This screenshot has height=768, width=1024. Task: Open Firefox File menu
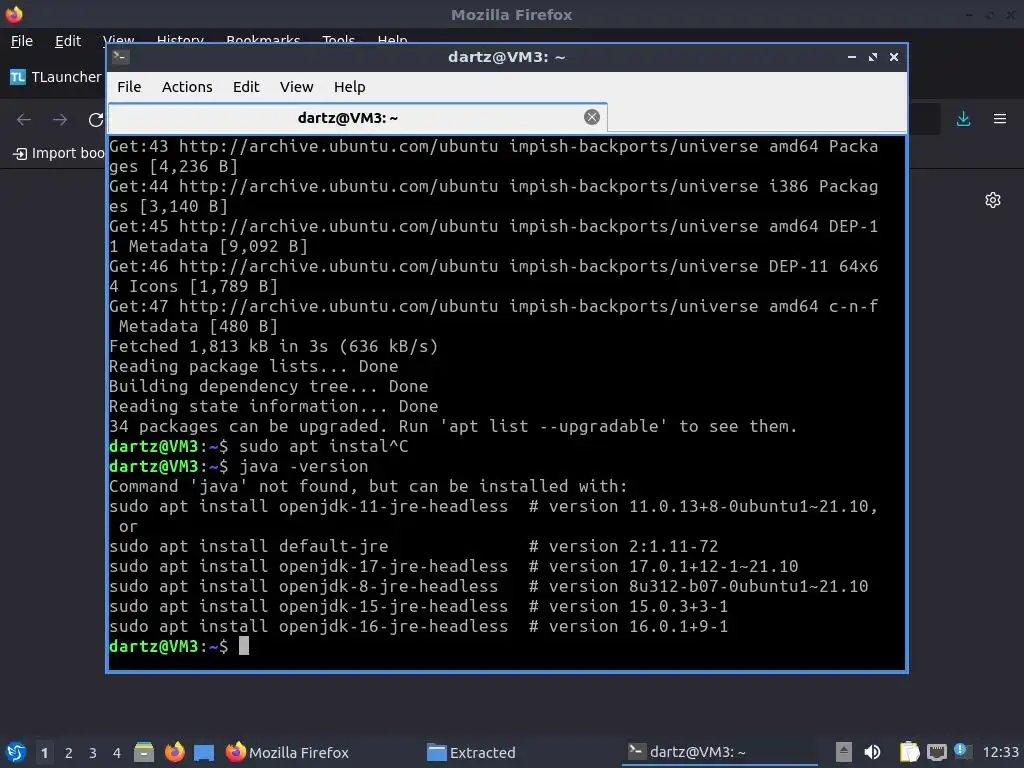coord(22,41)
